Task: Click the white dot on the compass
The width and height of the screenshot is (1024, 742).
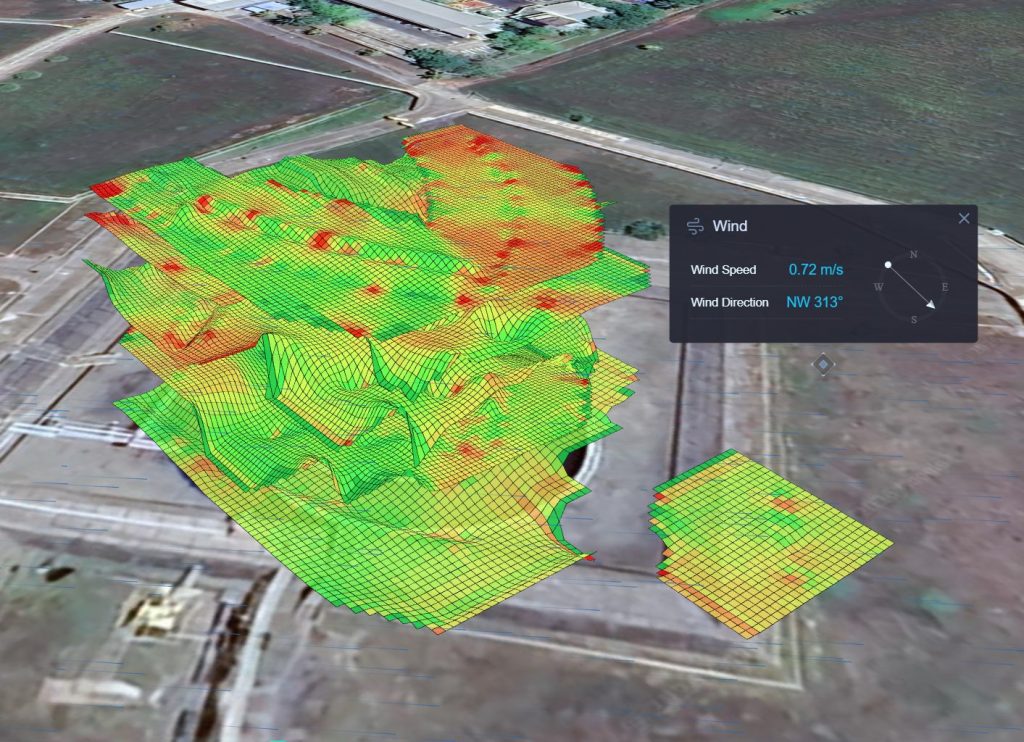Action: point(888,264)
